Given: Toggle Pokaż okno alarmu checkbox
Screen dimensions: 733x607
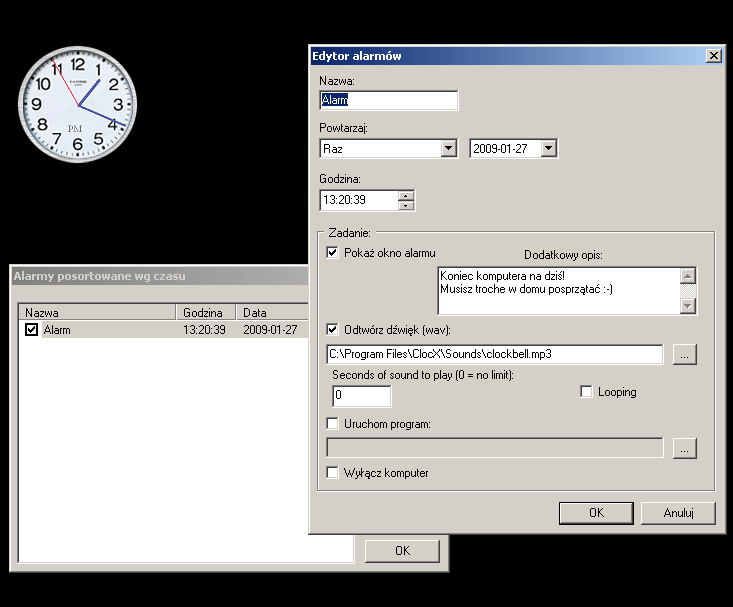Looking at the screenshot, I should (333, 253).
